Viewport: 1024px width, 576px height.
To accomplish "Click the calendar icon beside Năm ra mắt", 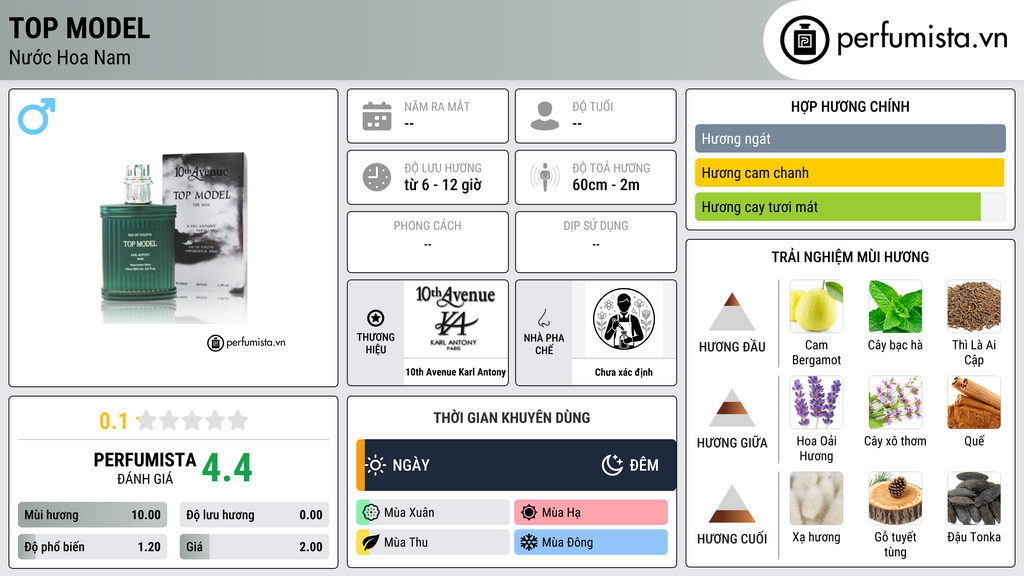I will click(377, 116).
